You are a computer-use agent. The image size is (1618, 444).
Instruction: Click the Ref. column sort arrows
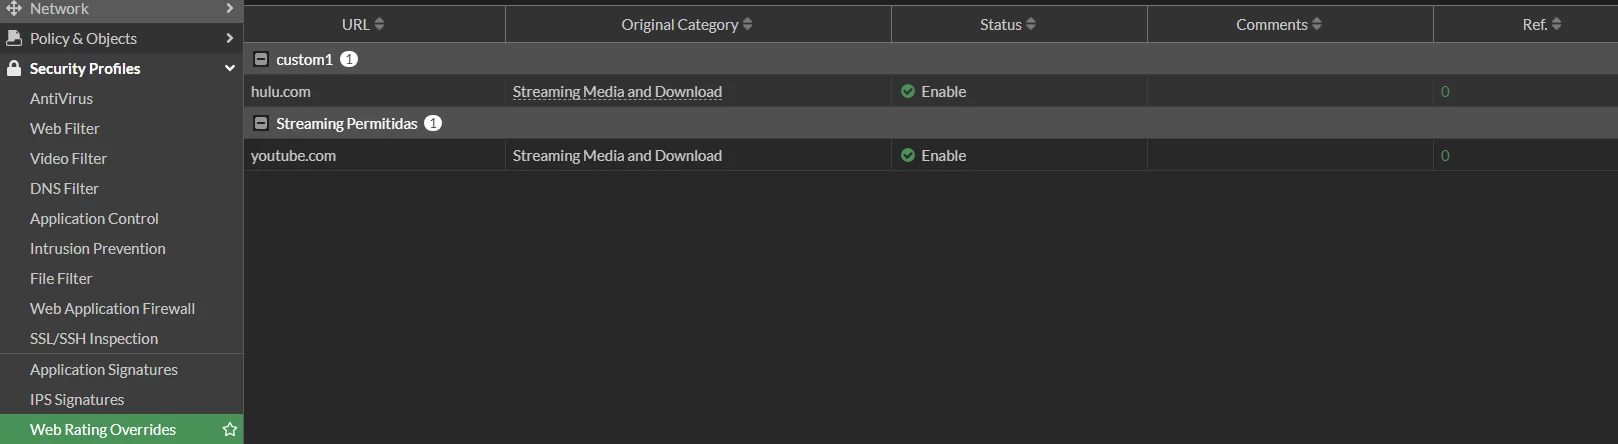(1556, 24)
